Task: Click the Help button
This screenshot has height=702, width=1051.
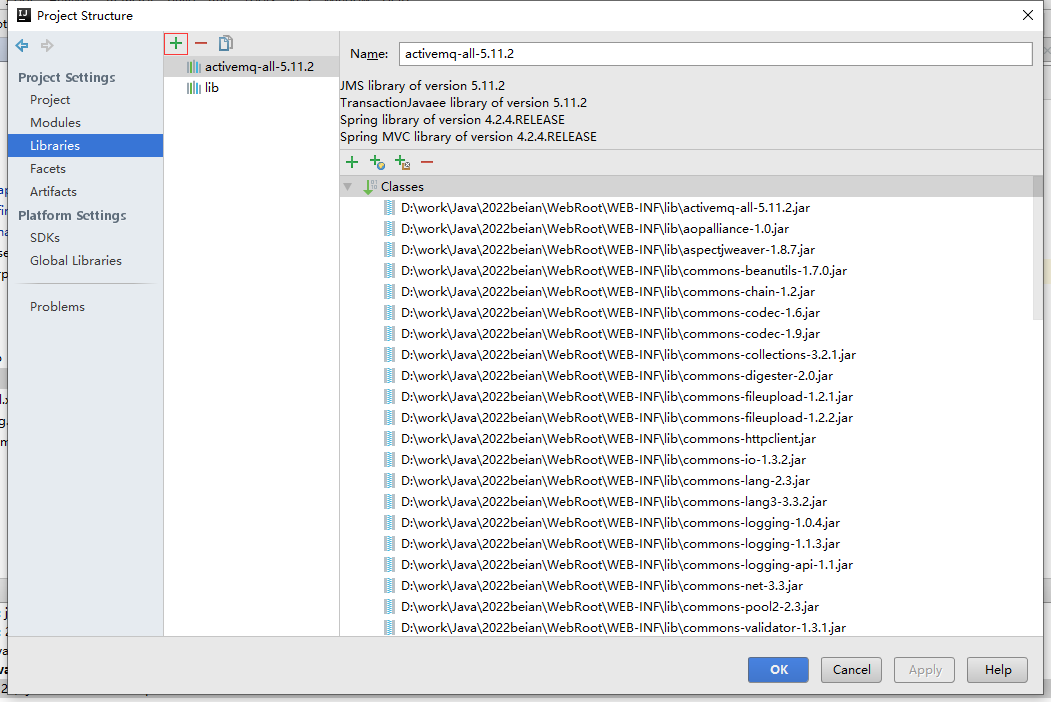Action: (997, 670)
